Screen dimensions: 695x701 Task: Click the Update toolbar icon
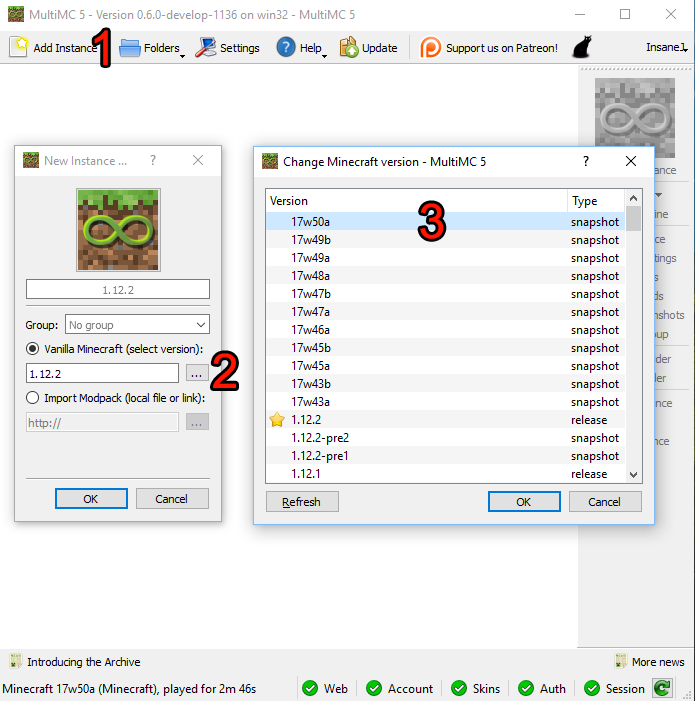click(x=368, y=48)
